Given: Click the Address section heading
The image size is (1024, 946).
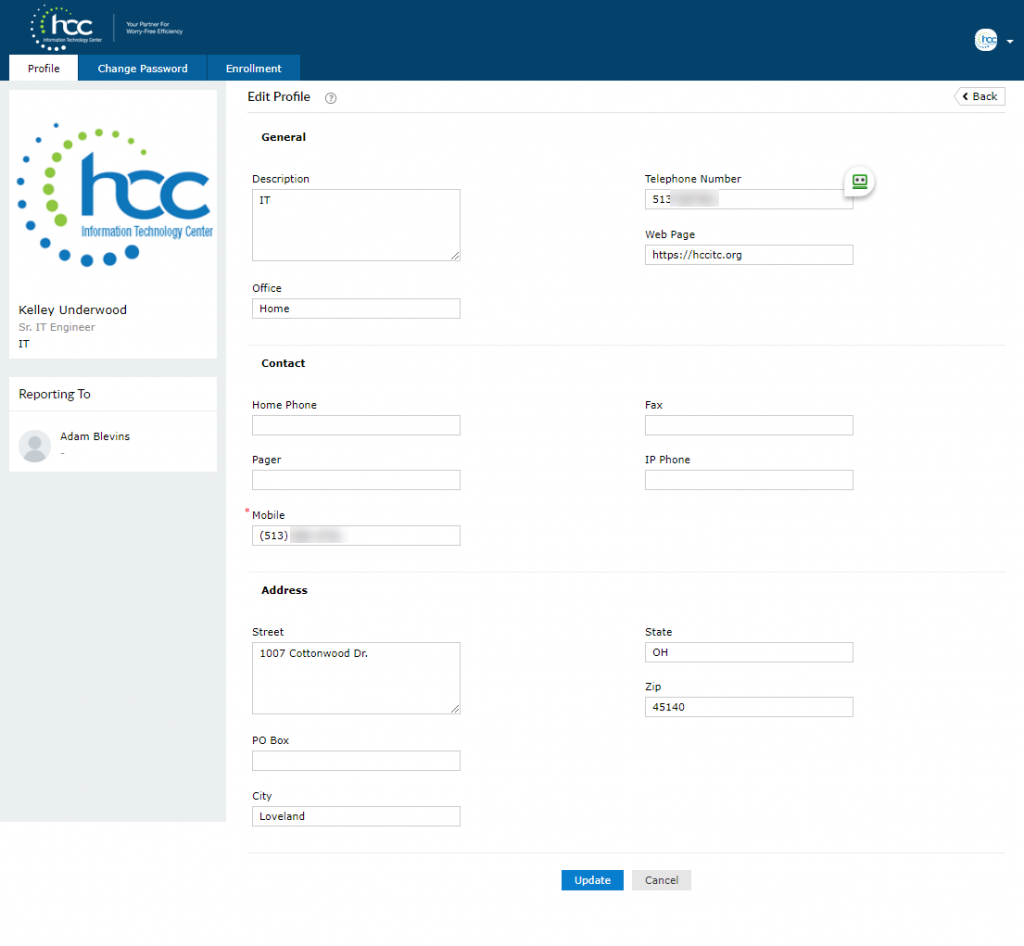Looking at the screenshot, I should pos(284,590).
